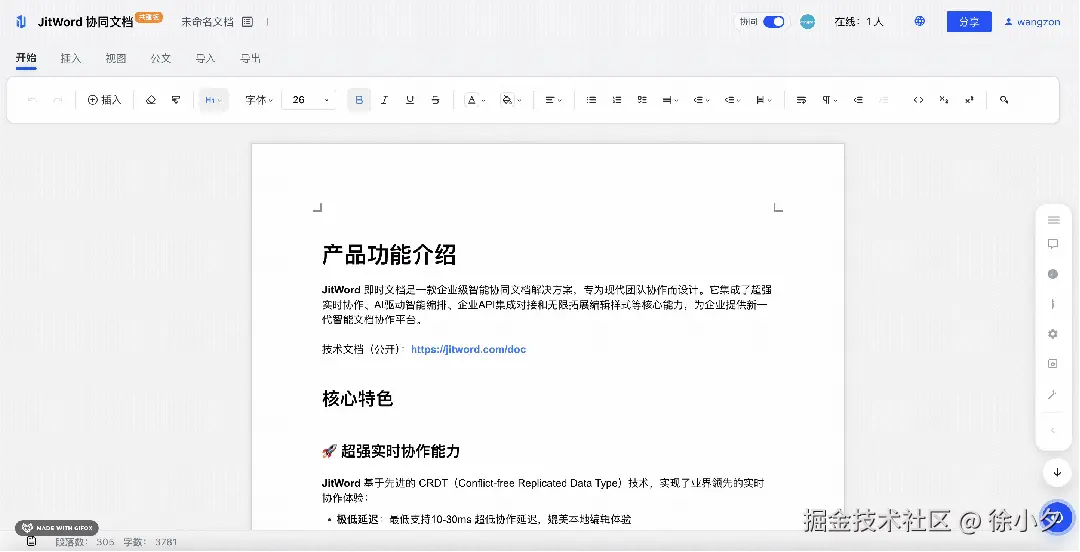Insert a code block

918,100
